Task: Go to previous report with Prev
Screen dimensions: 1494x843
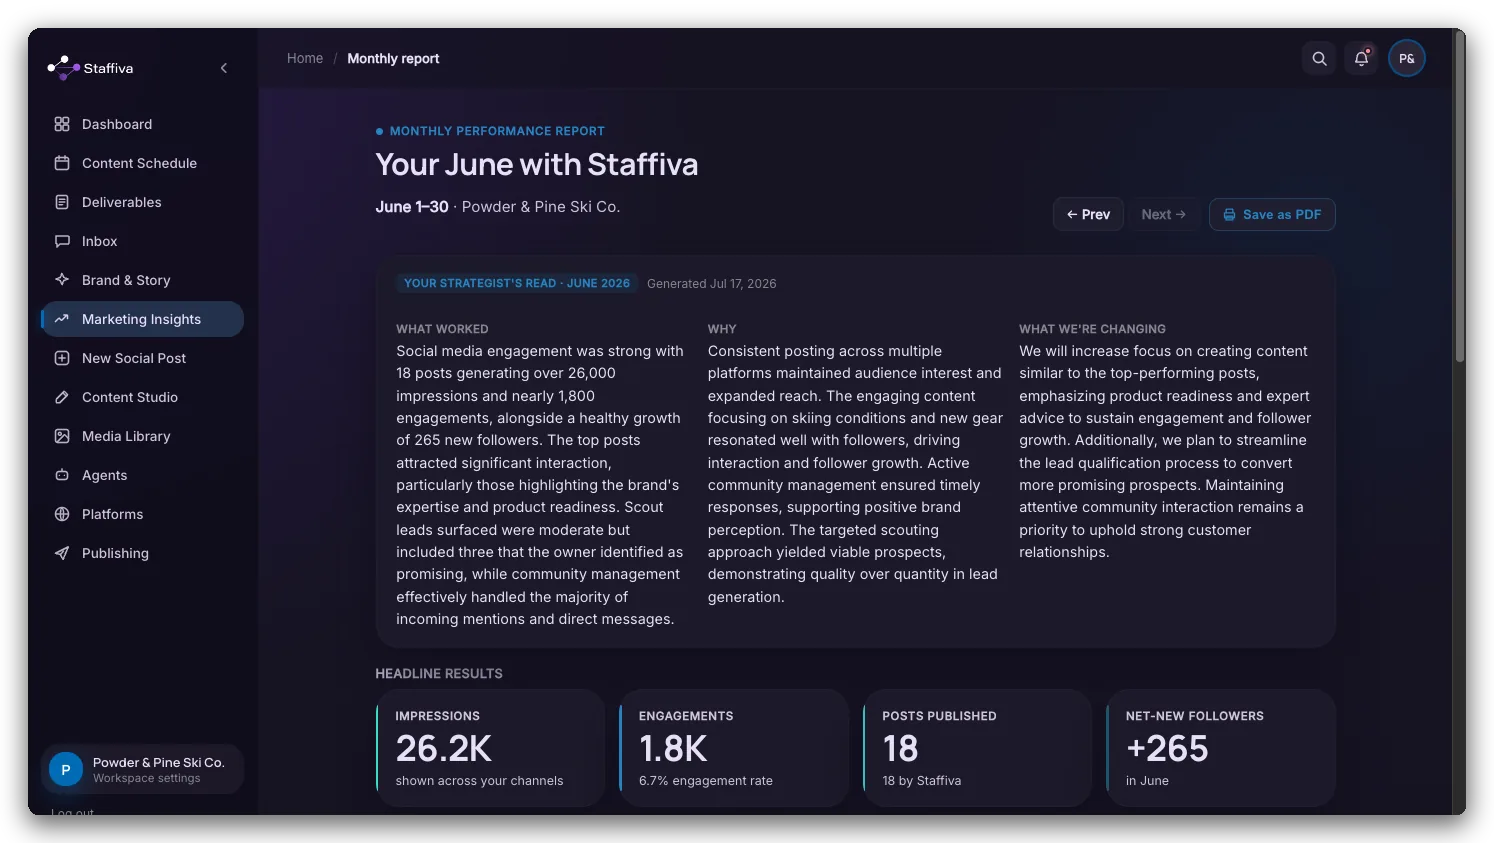Action: pos(1088,215)
